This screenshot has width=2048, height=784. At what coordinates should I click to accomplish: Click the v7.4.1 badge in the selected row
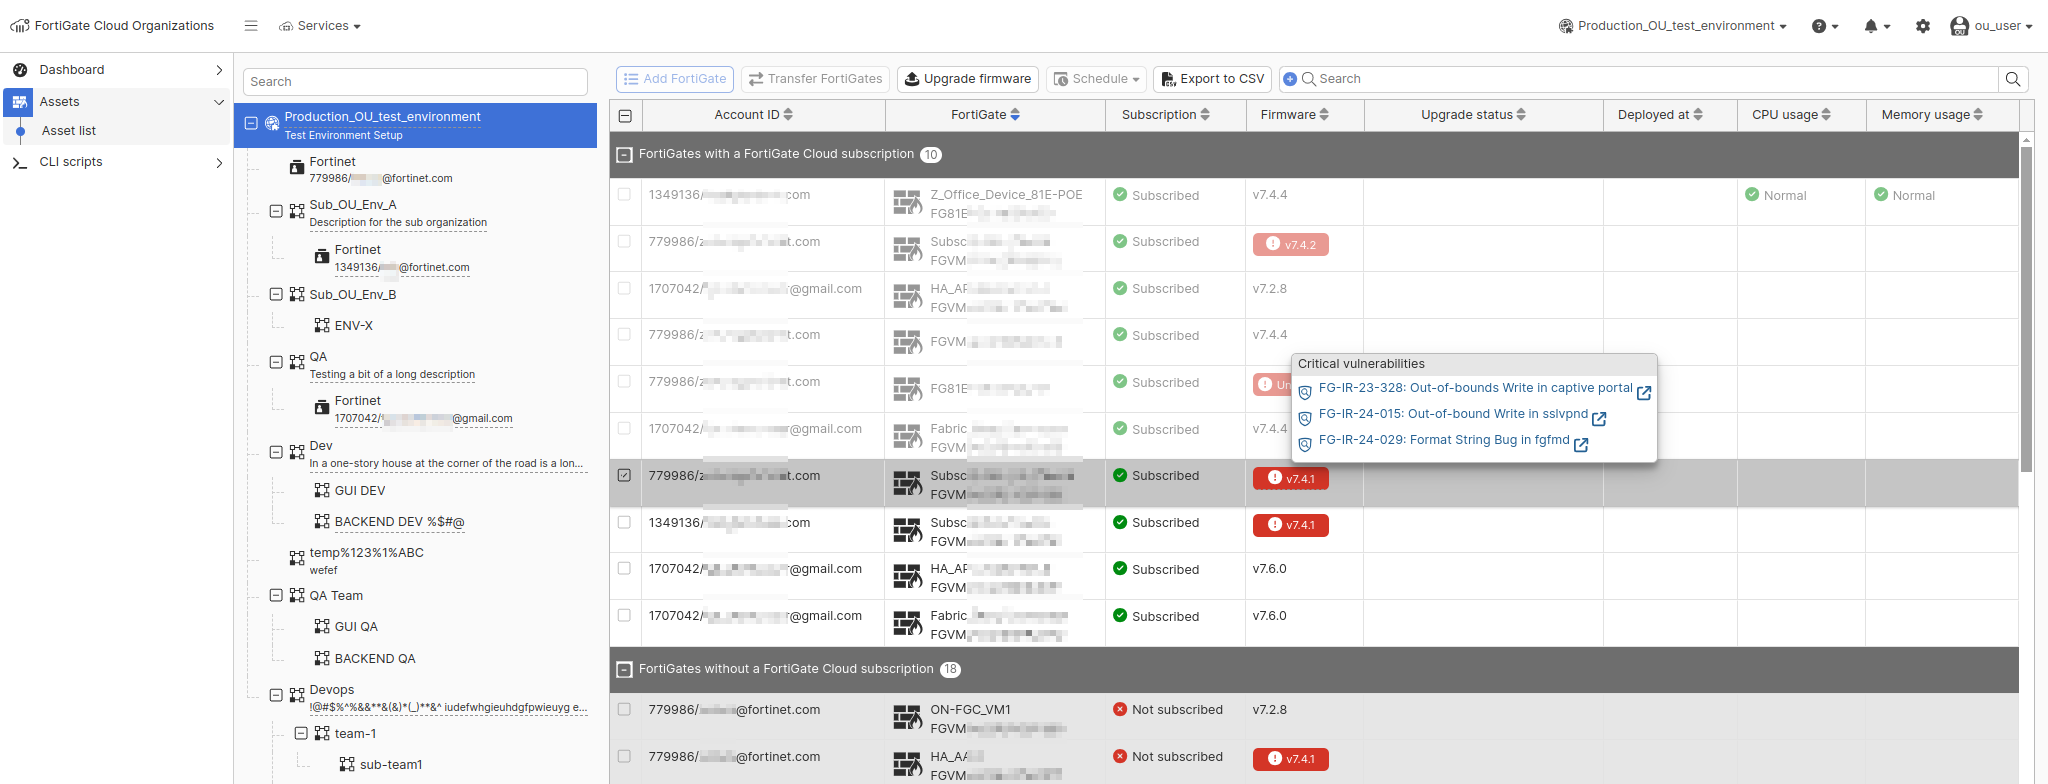(x=1291, y=479)
